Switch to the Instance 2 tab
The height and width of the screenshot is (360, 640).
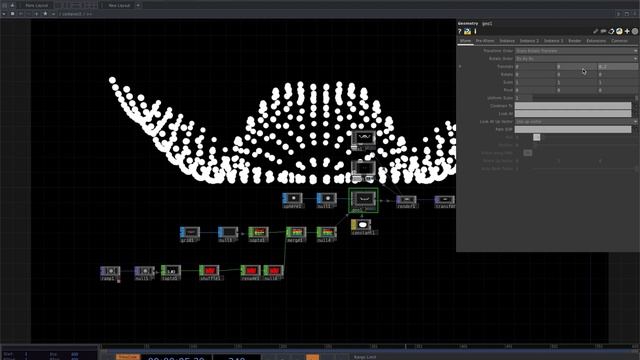(x=529, y=41)
